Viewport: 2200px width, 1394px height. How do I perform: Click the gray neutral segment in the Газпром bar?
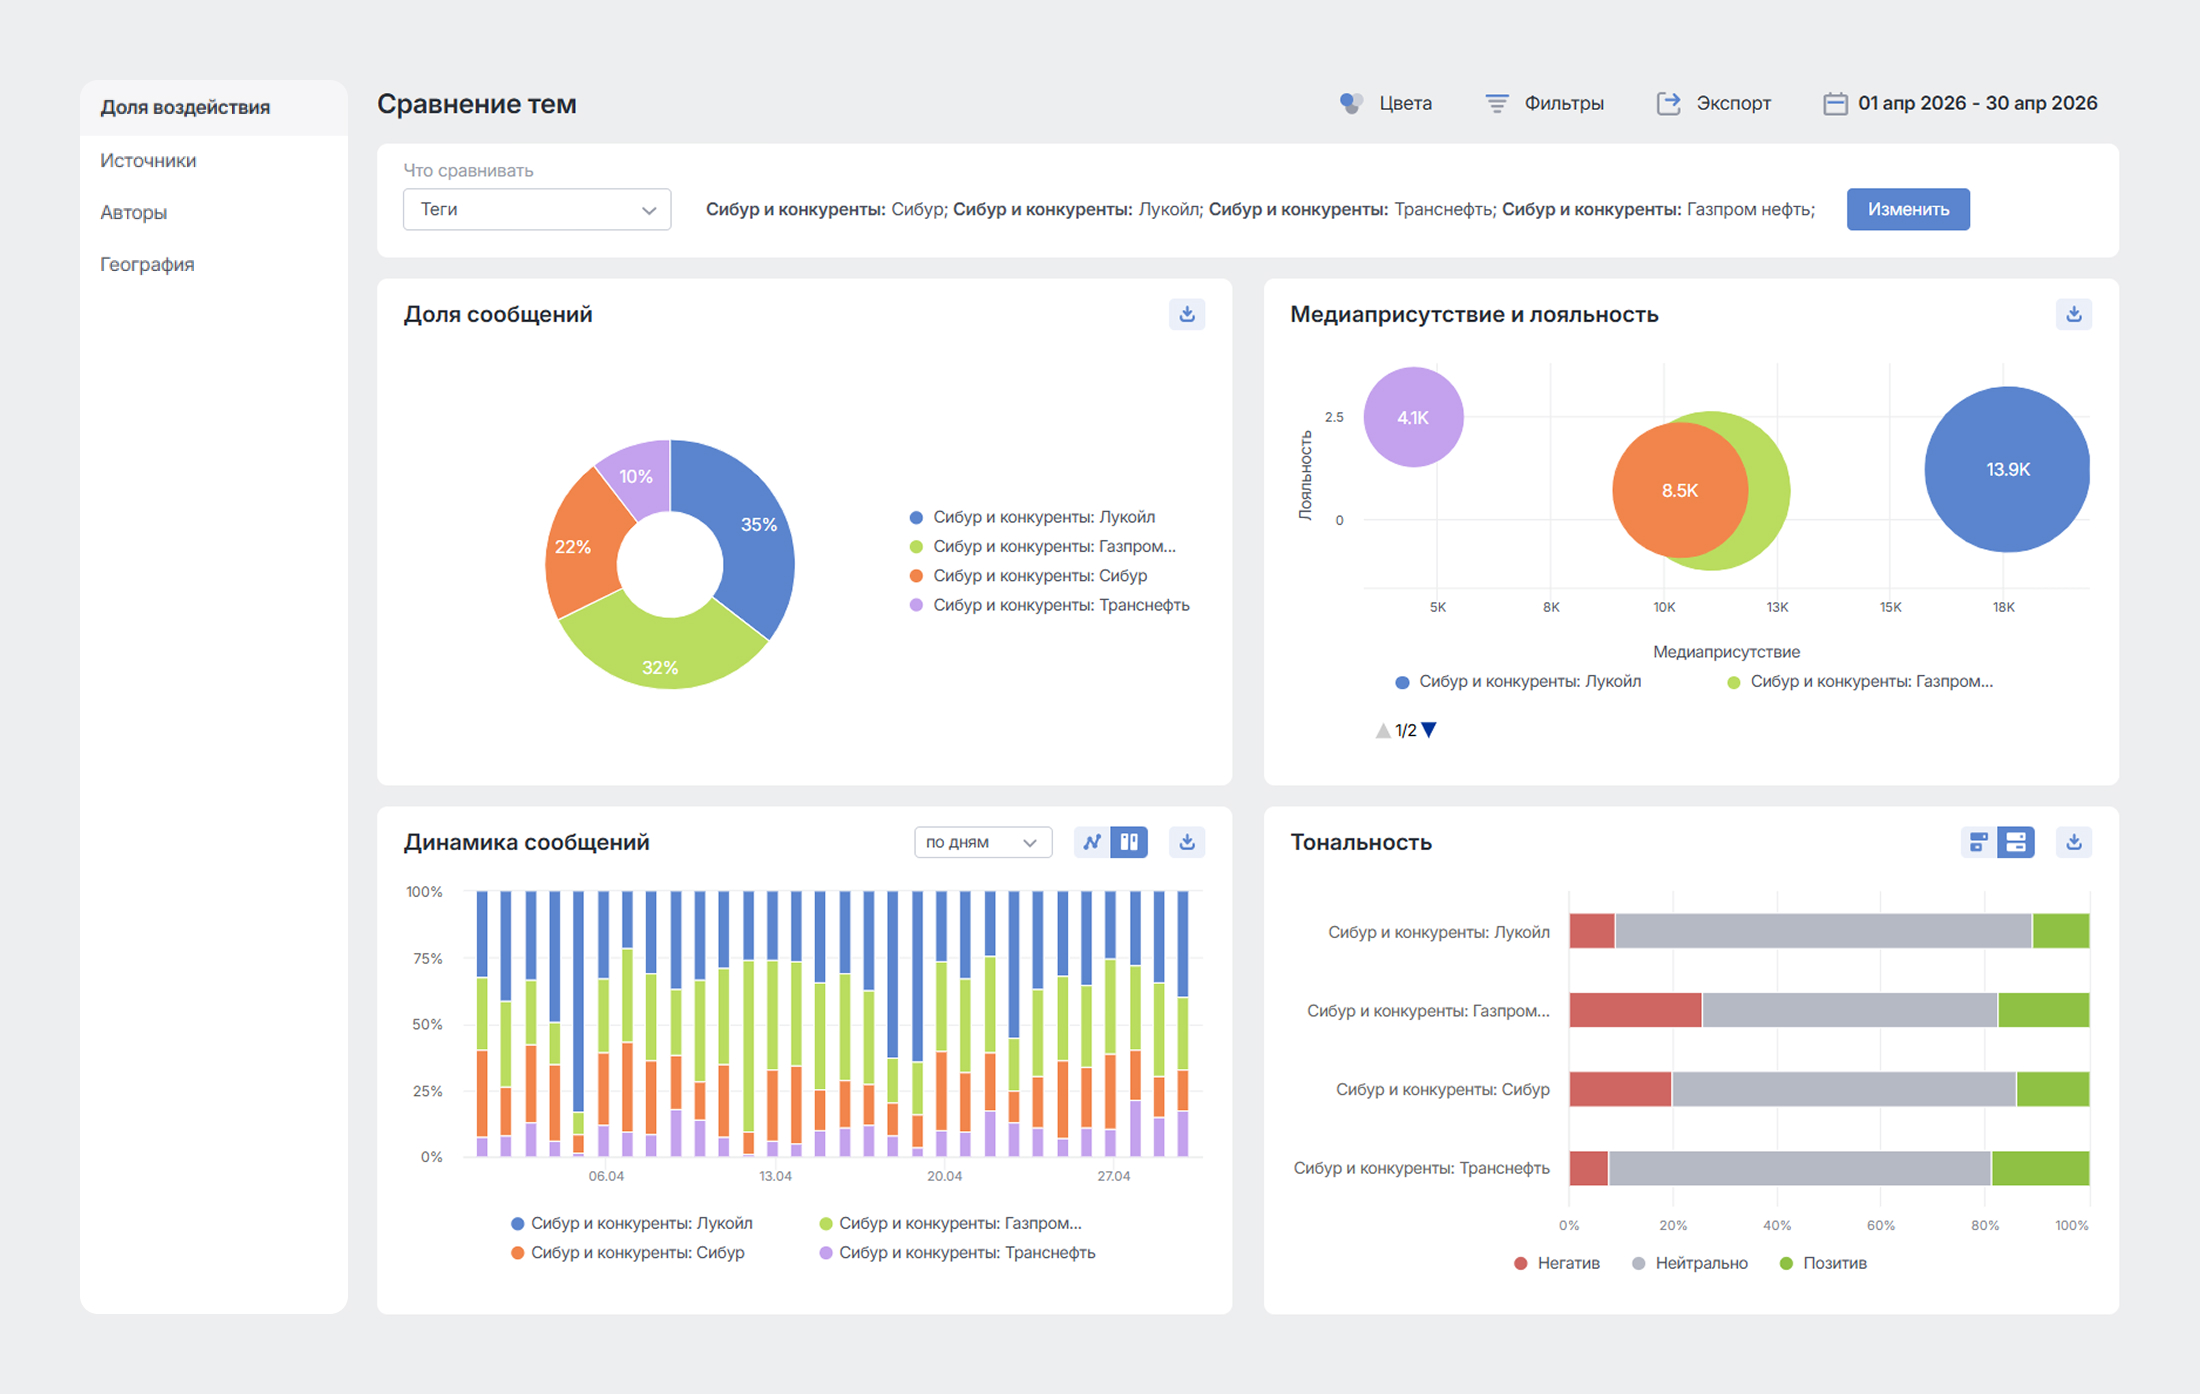click(x=1849, y=1010)
